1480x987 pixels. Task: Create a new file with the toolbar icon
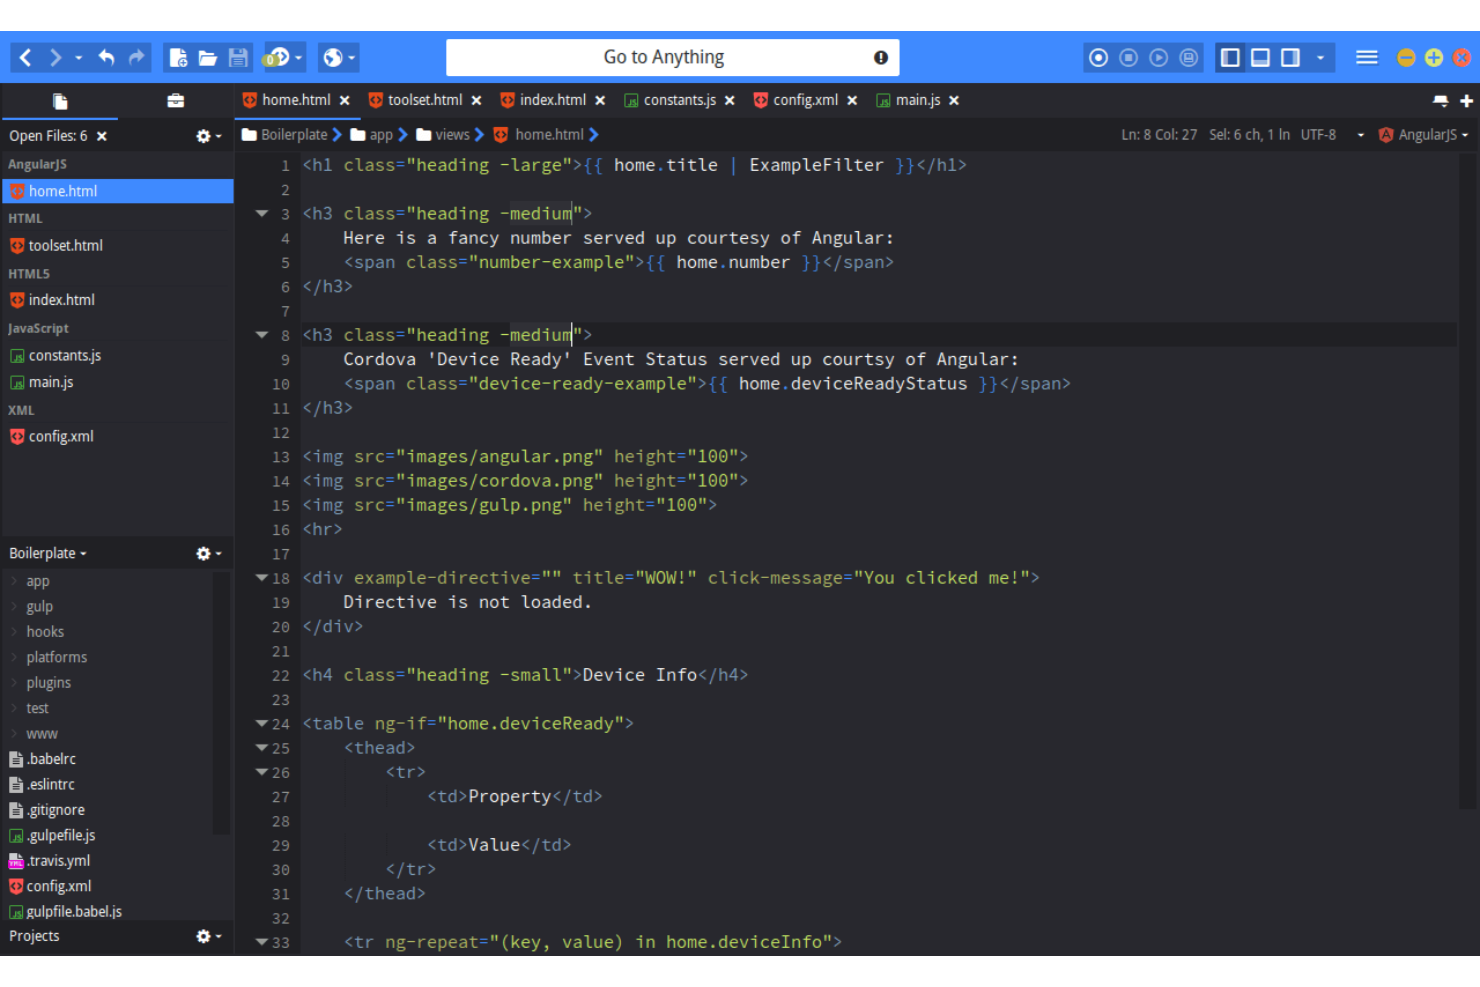pos(178,58)
